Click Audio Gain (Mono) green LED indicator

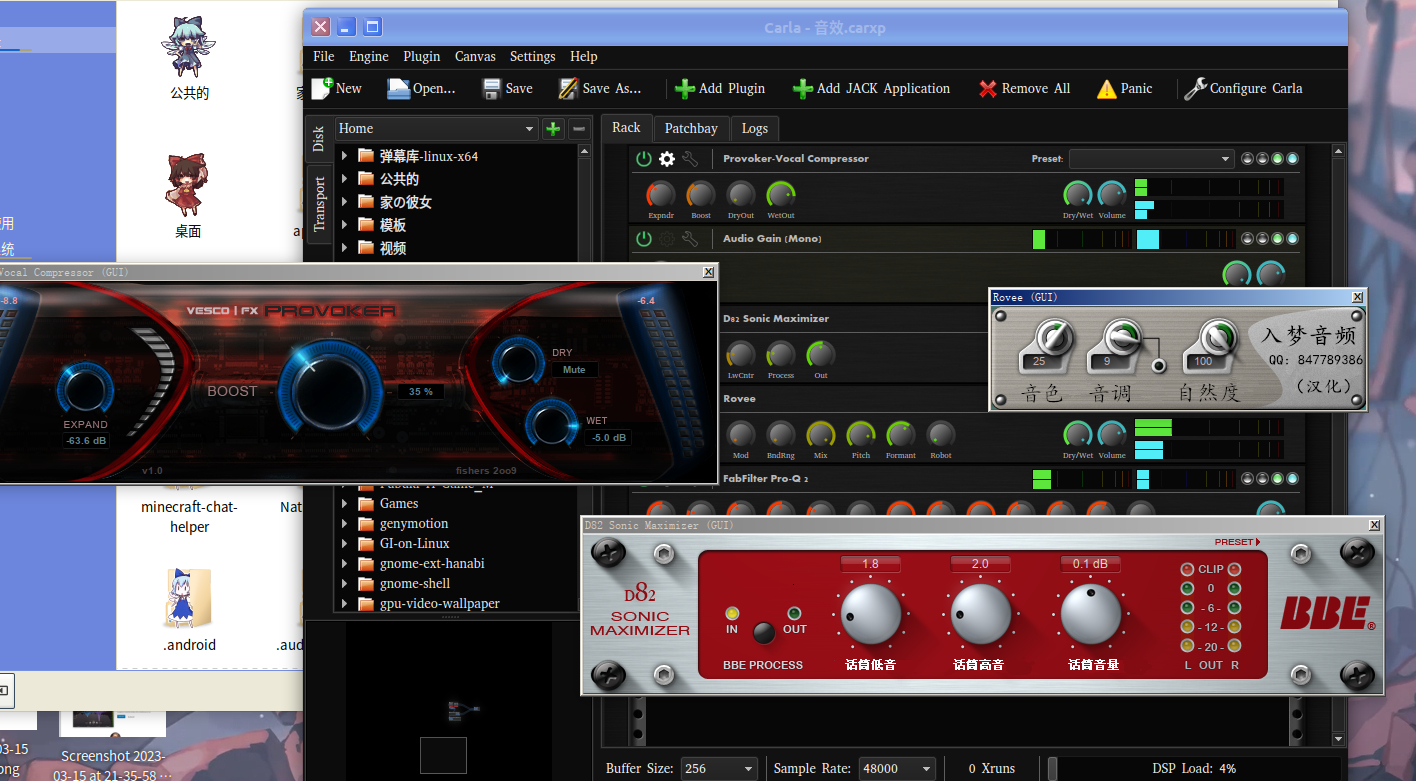point(1278,239)
